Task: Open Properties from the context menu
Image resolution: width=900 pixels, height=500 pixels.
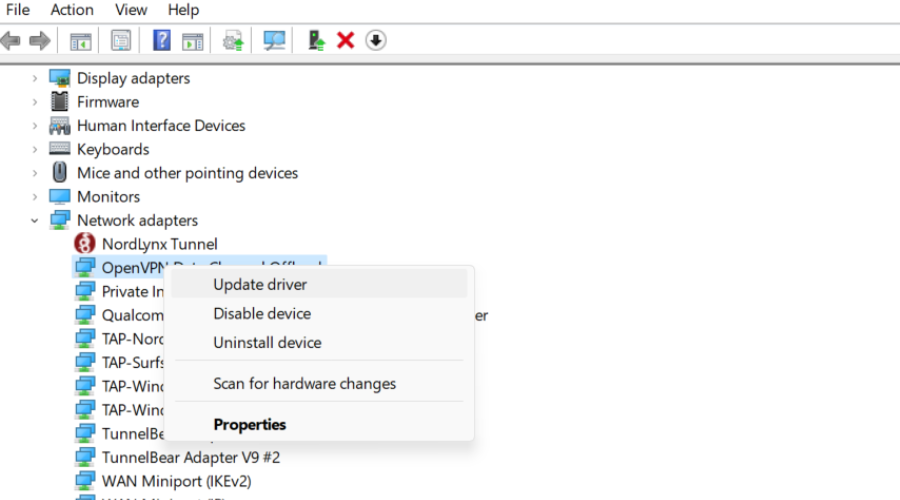Action: (250, 424)
